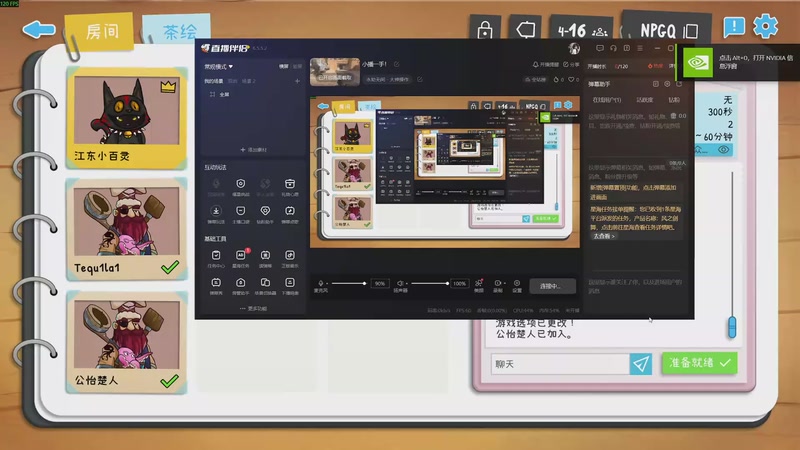800x450 pixels.
Task: Open the microphone device dropdown arrow
Action: tap(327, 284)
